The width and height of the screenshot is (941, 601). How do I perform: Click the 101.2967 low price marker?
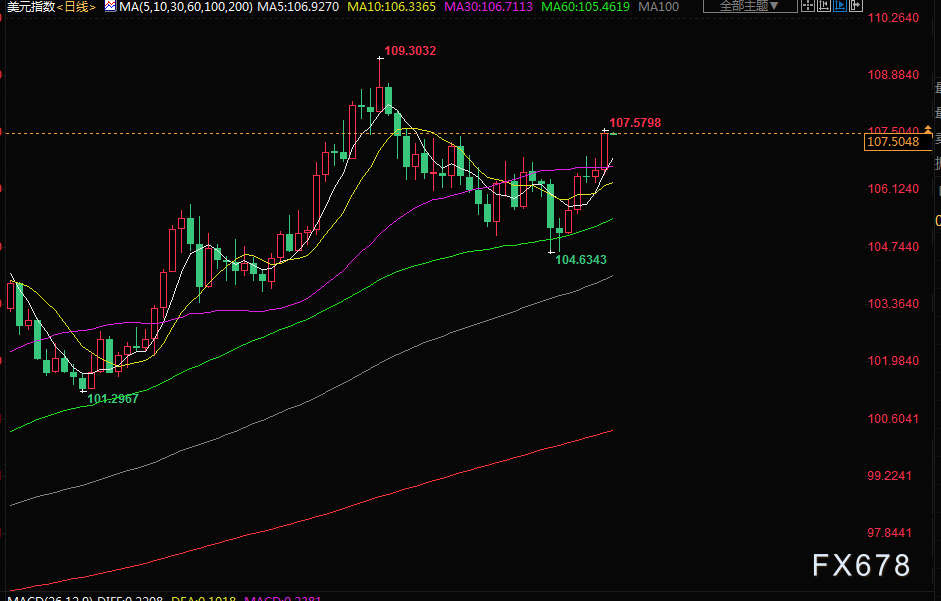[113, 399]
